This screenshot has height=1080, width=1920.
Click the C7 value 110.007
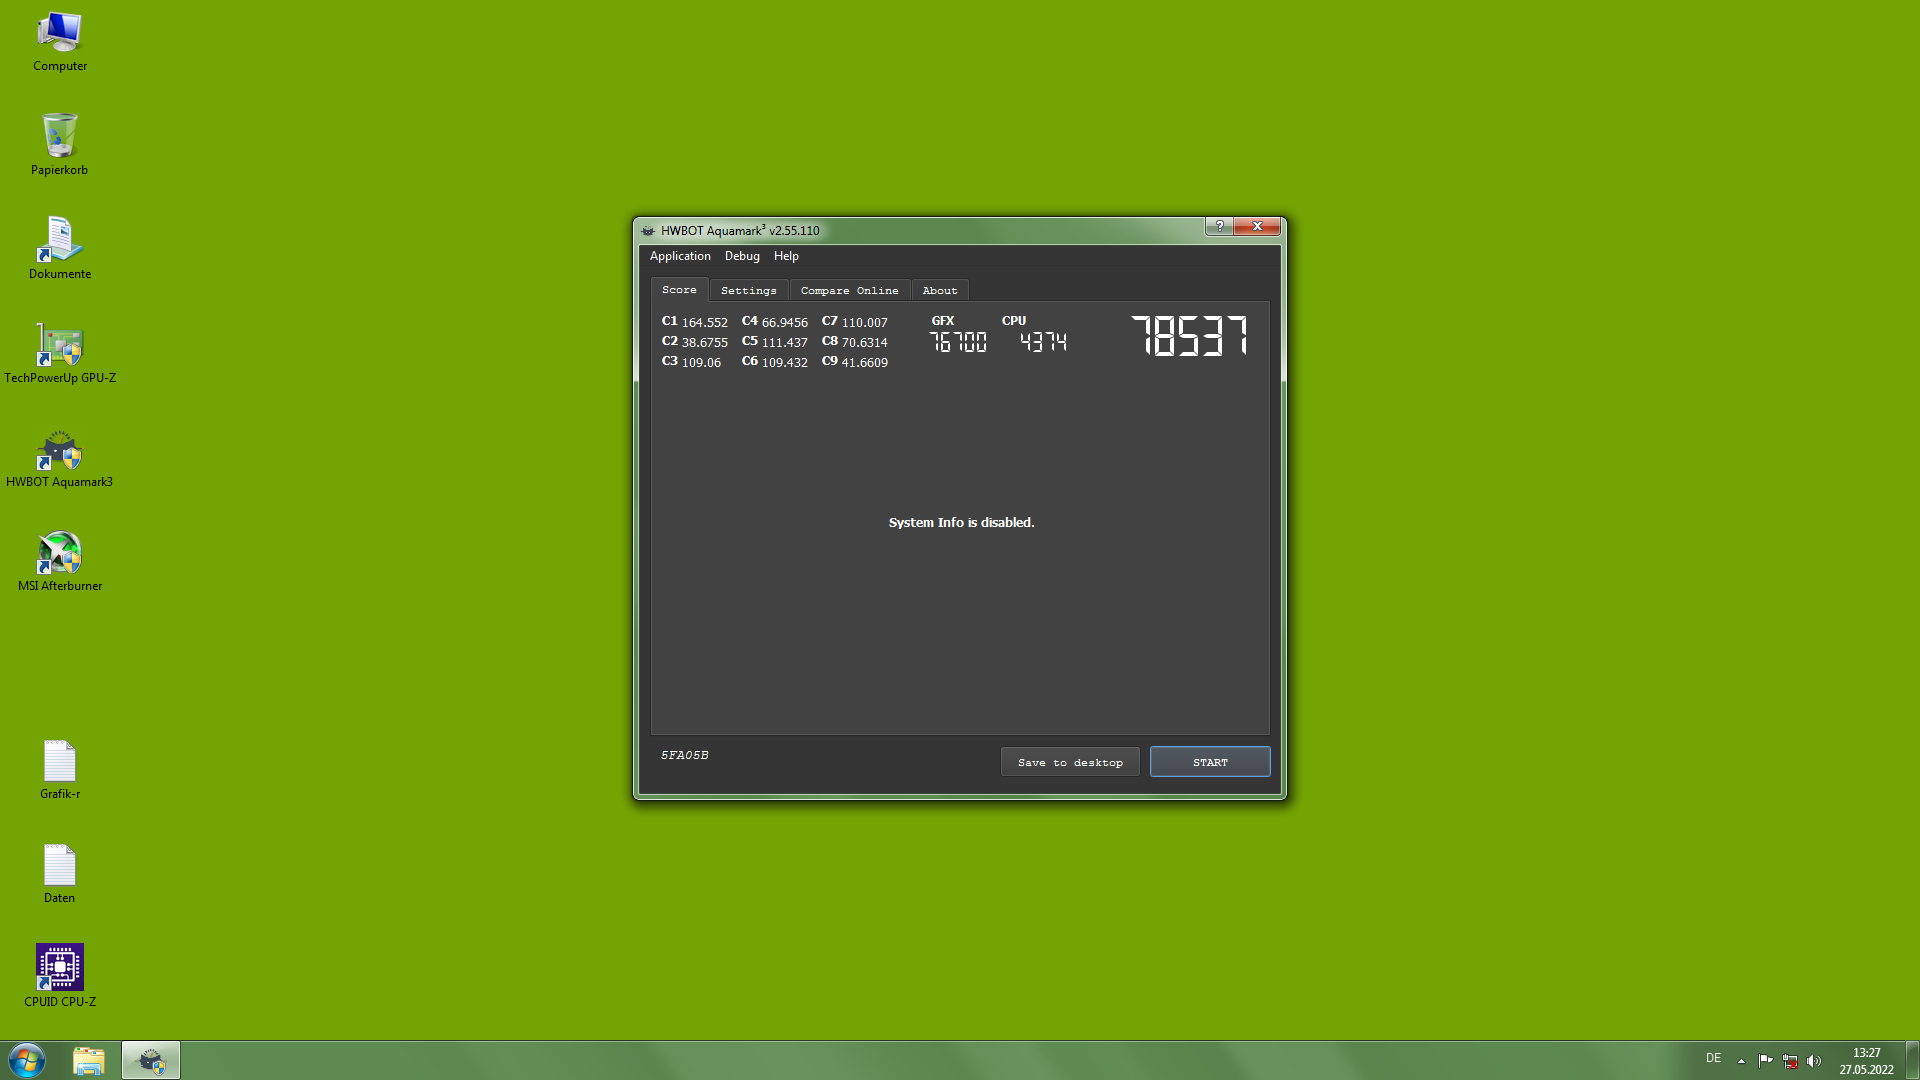coord(865,322)
